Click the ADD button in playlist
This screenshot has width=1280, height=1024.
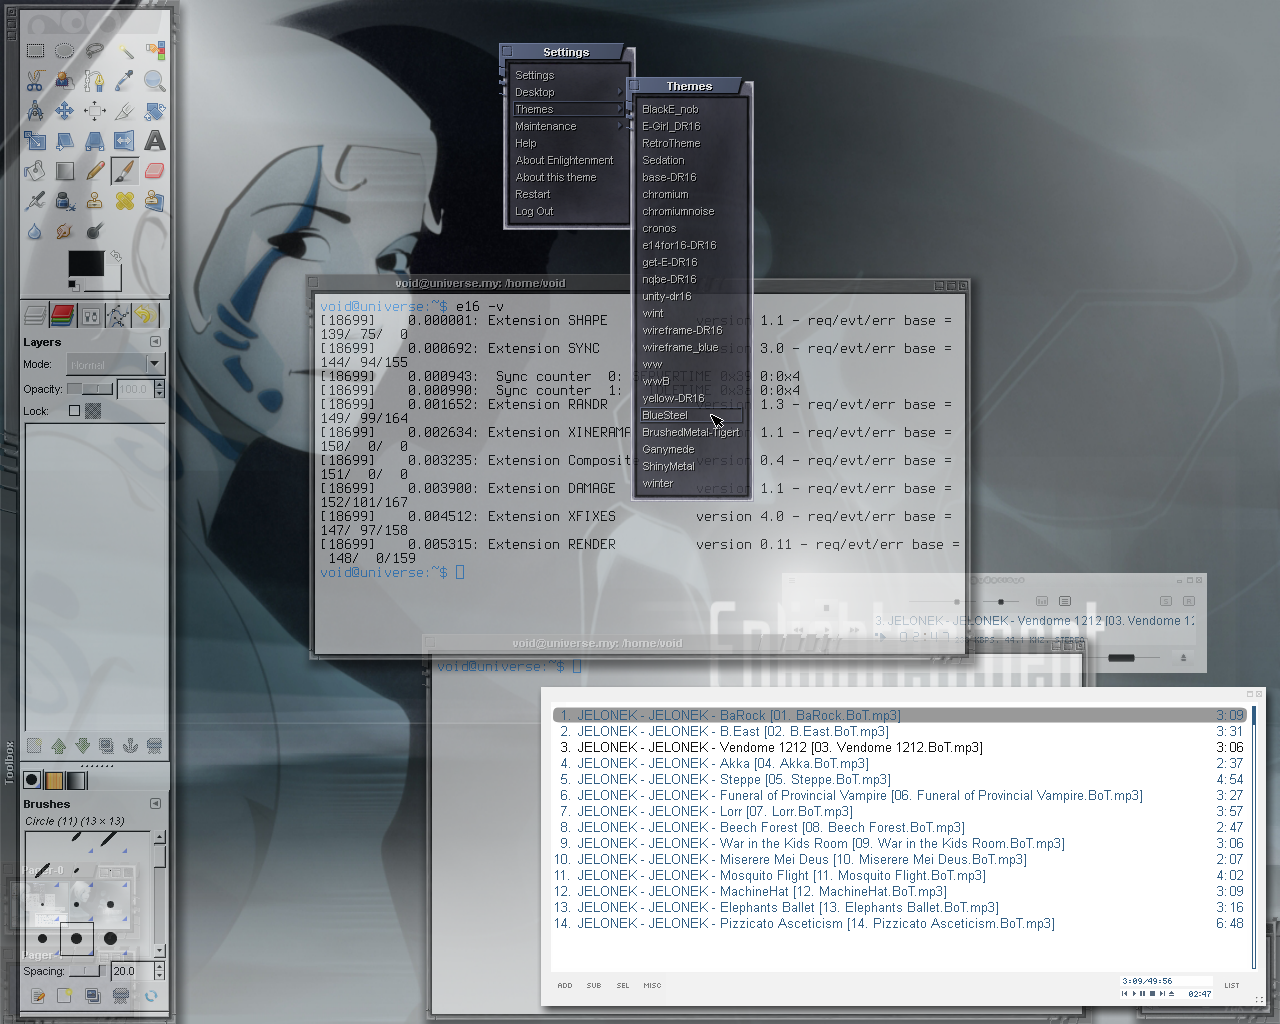[x=565, y=985]
